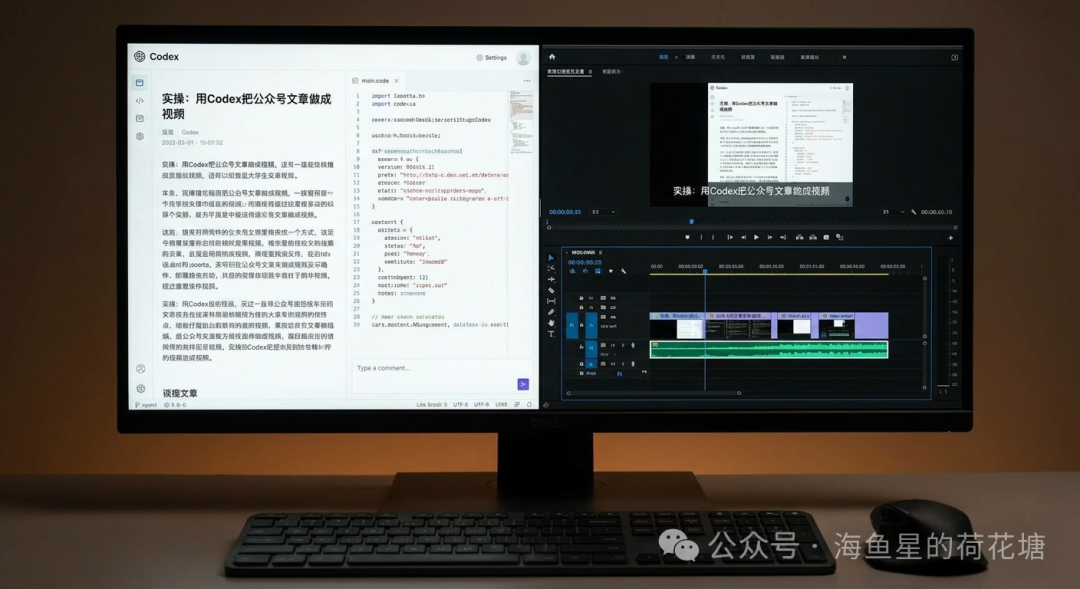Send the comment with the purple arrow button
Viewport: 1080px width, 589px height.
pos(523,384)
